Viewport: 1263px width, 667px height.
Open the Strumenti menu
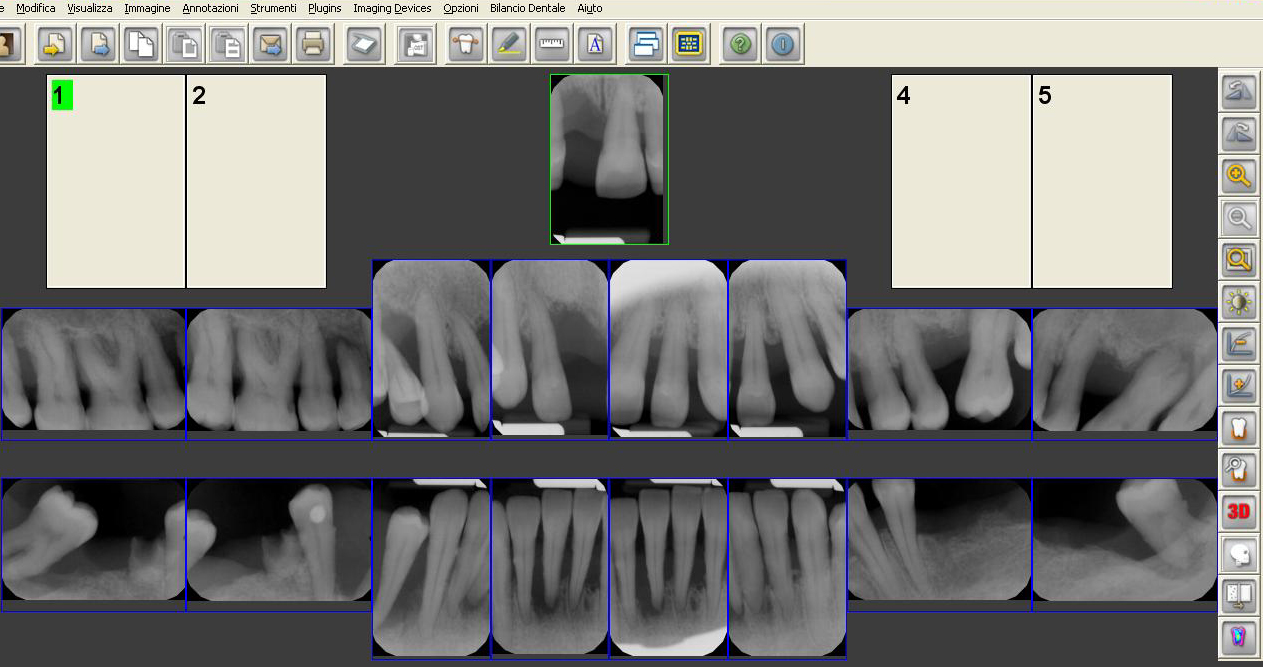(273, 8)
